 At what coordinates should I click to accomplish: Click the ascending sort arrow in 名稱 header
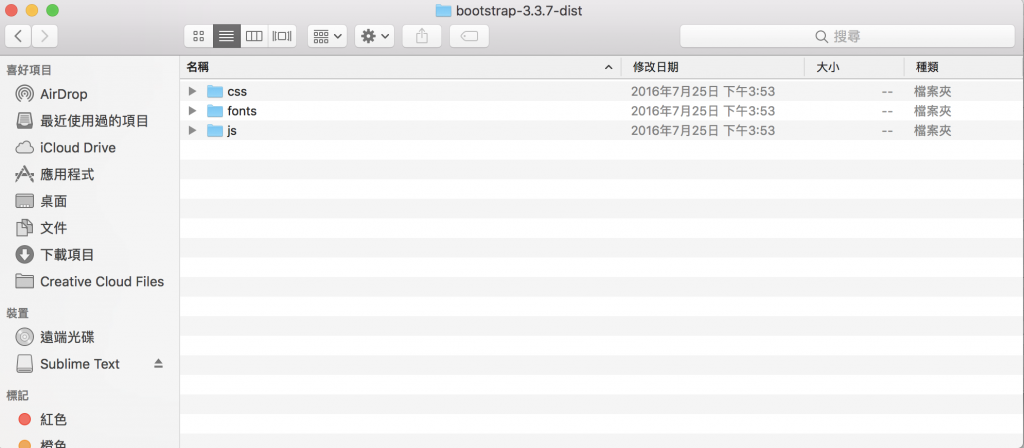[x=609, y=67]
